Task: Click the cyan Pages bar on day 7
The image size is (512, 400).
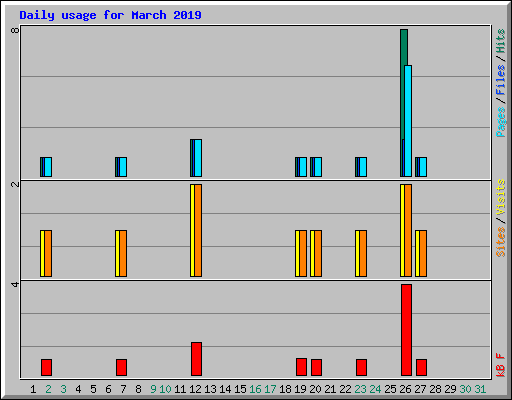Action: point(123,167)
